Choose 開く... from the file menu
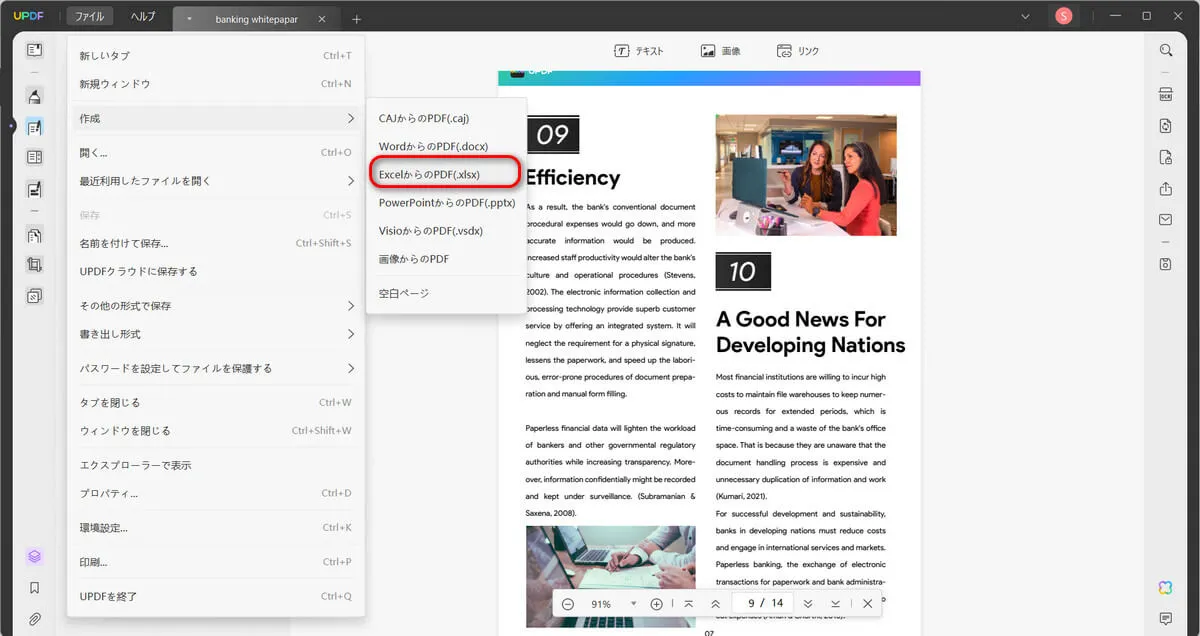The width and height of the screenshot is (1200, 636). [215, 153]
